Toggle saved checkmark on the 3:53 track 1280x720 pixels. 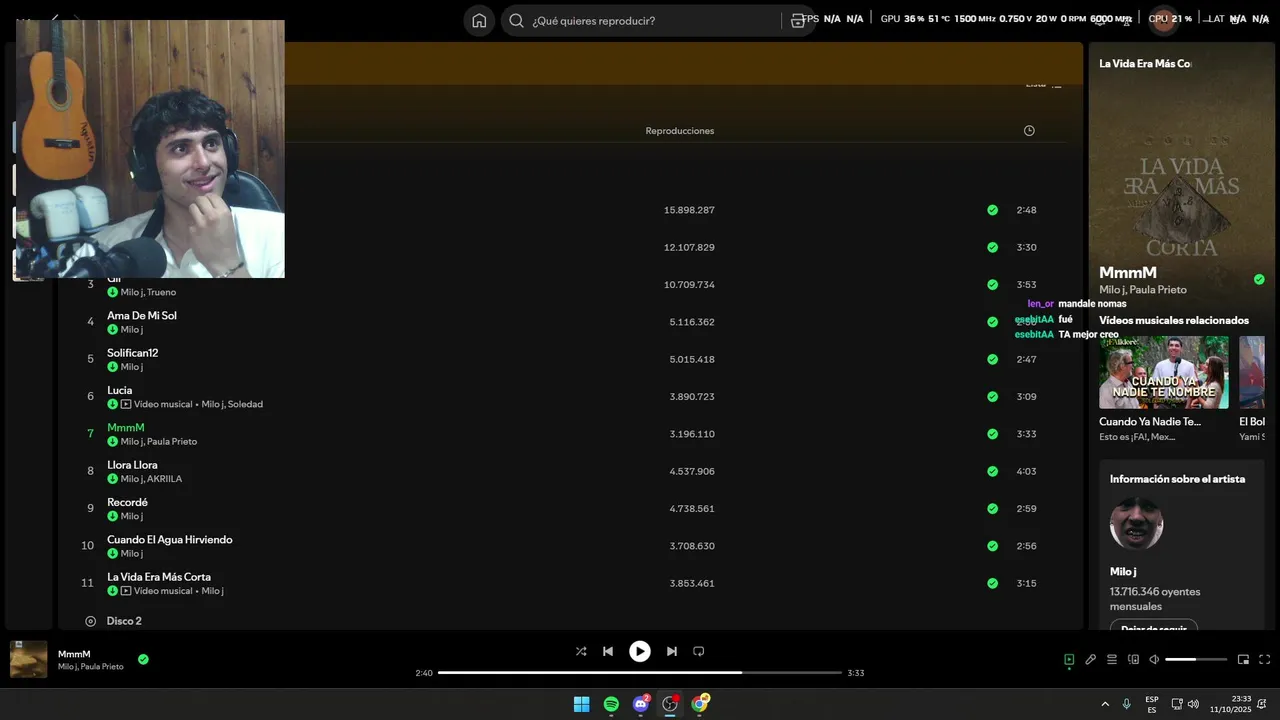[992, 285]
